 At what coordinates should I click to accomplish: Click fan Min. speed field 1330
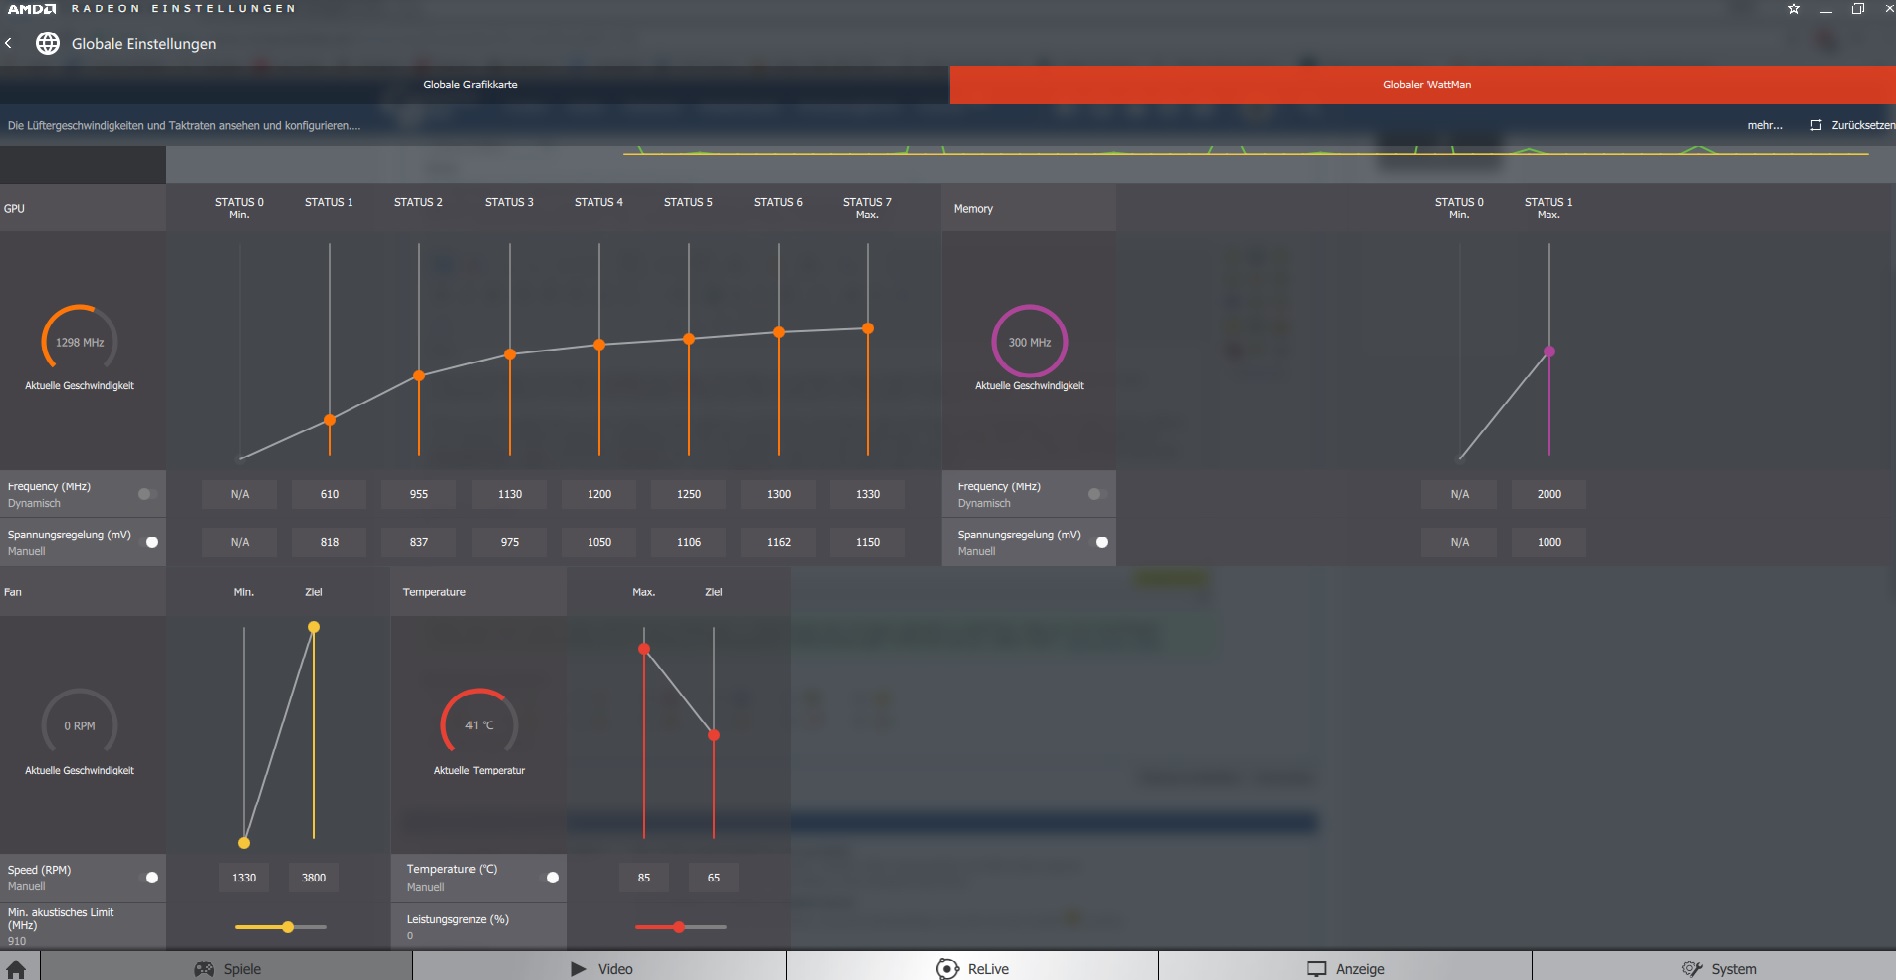click(x=244, y=877)
